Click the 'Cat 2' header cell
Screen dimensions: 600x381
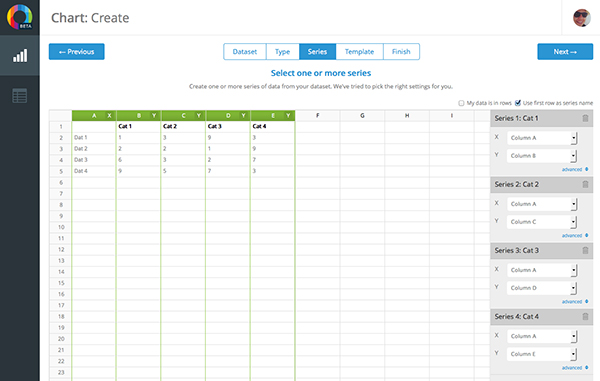coord(183,126)
